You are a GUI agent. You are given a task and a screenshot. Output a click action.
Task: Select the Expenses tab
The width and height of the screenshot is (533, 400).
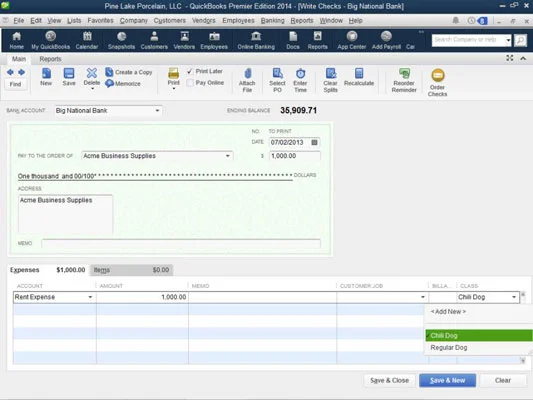48,270
